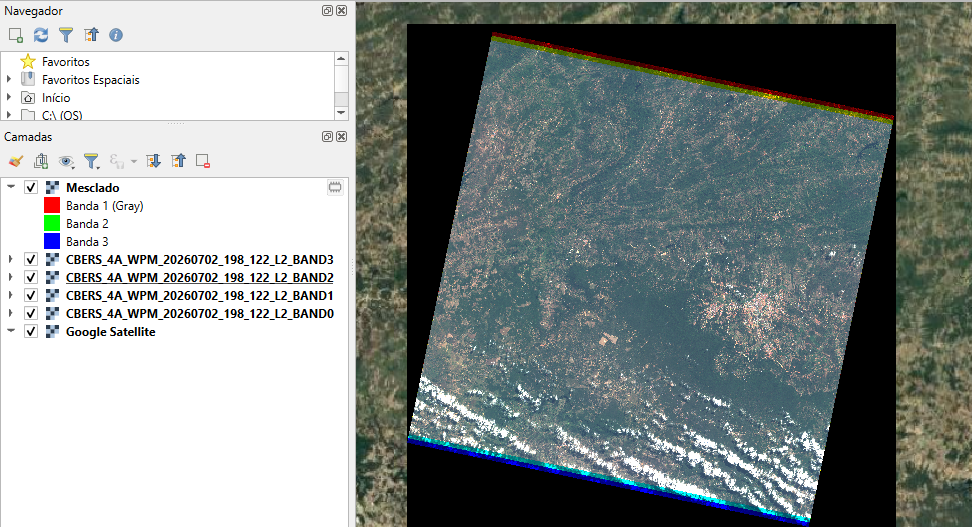Click the add group icon in Camadas

tap(41, 162)
